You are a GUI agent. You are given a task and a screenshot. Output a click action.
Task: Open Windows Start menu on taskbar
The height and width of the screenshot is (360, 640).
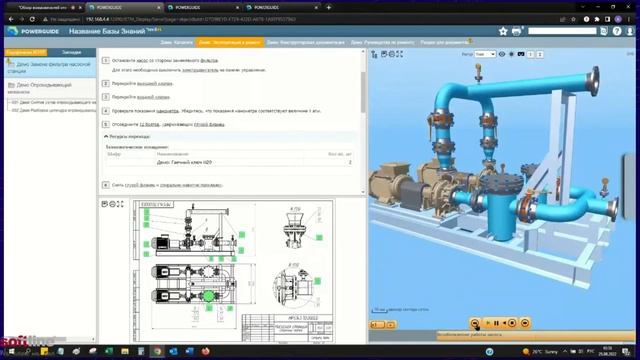[x=11, y=351]
